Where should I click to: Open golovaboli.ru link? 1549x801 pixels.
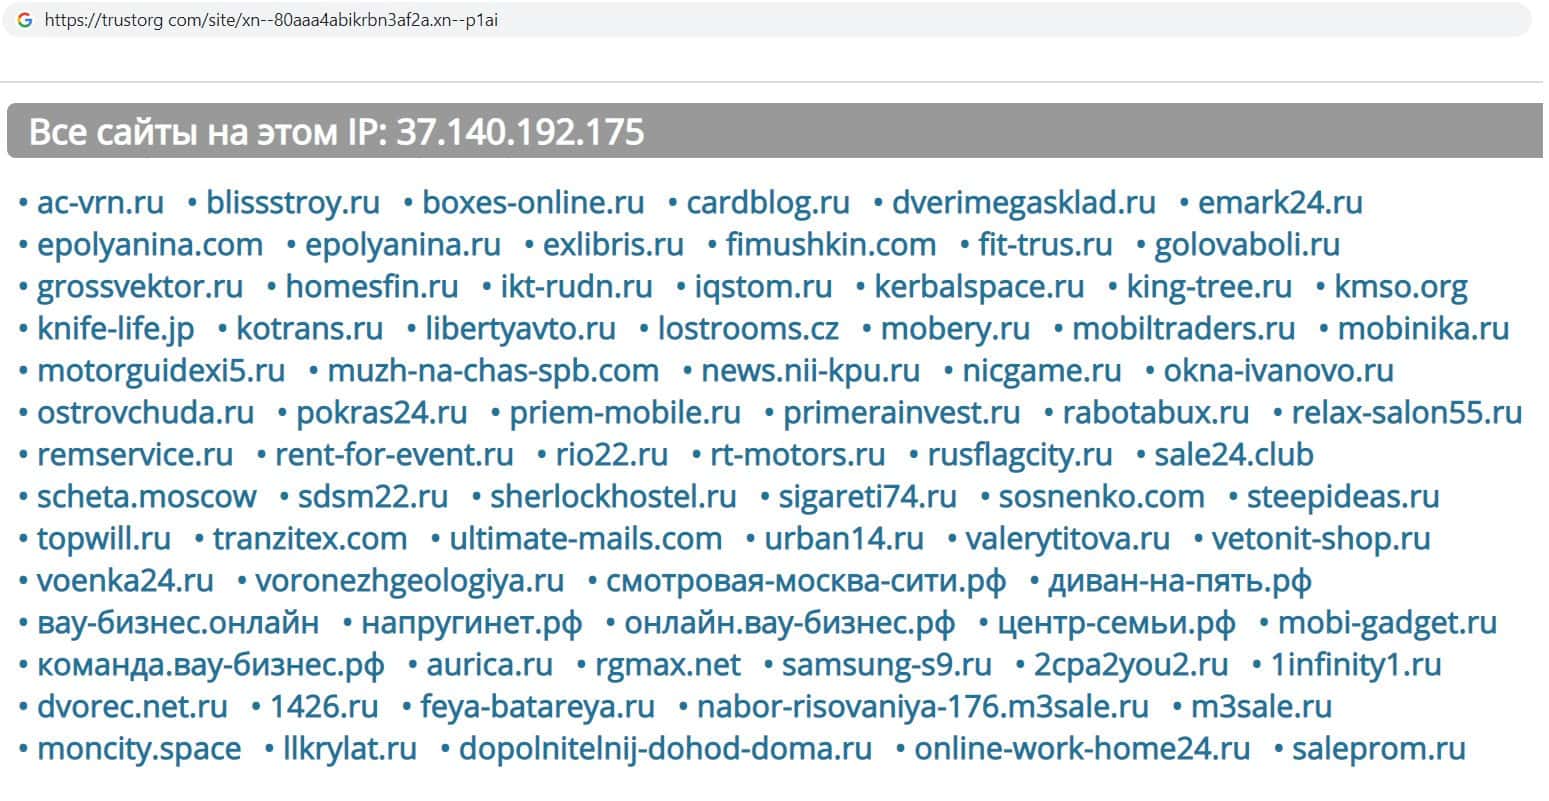coord(1247,245)
